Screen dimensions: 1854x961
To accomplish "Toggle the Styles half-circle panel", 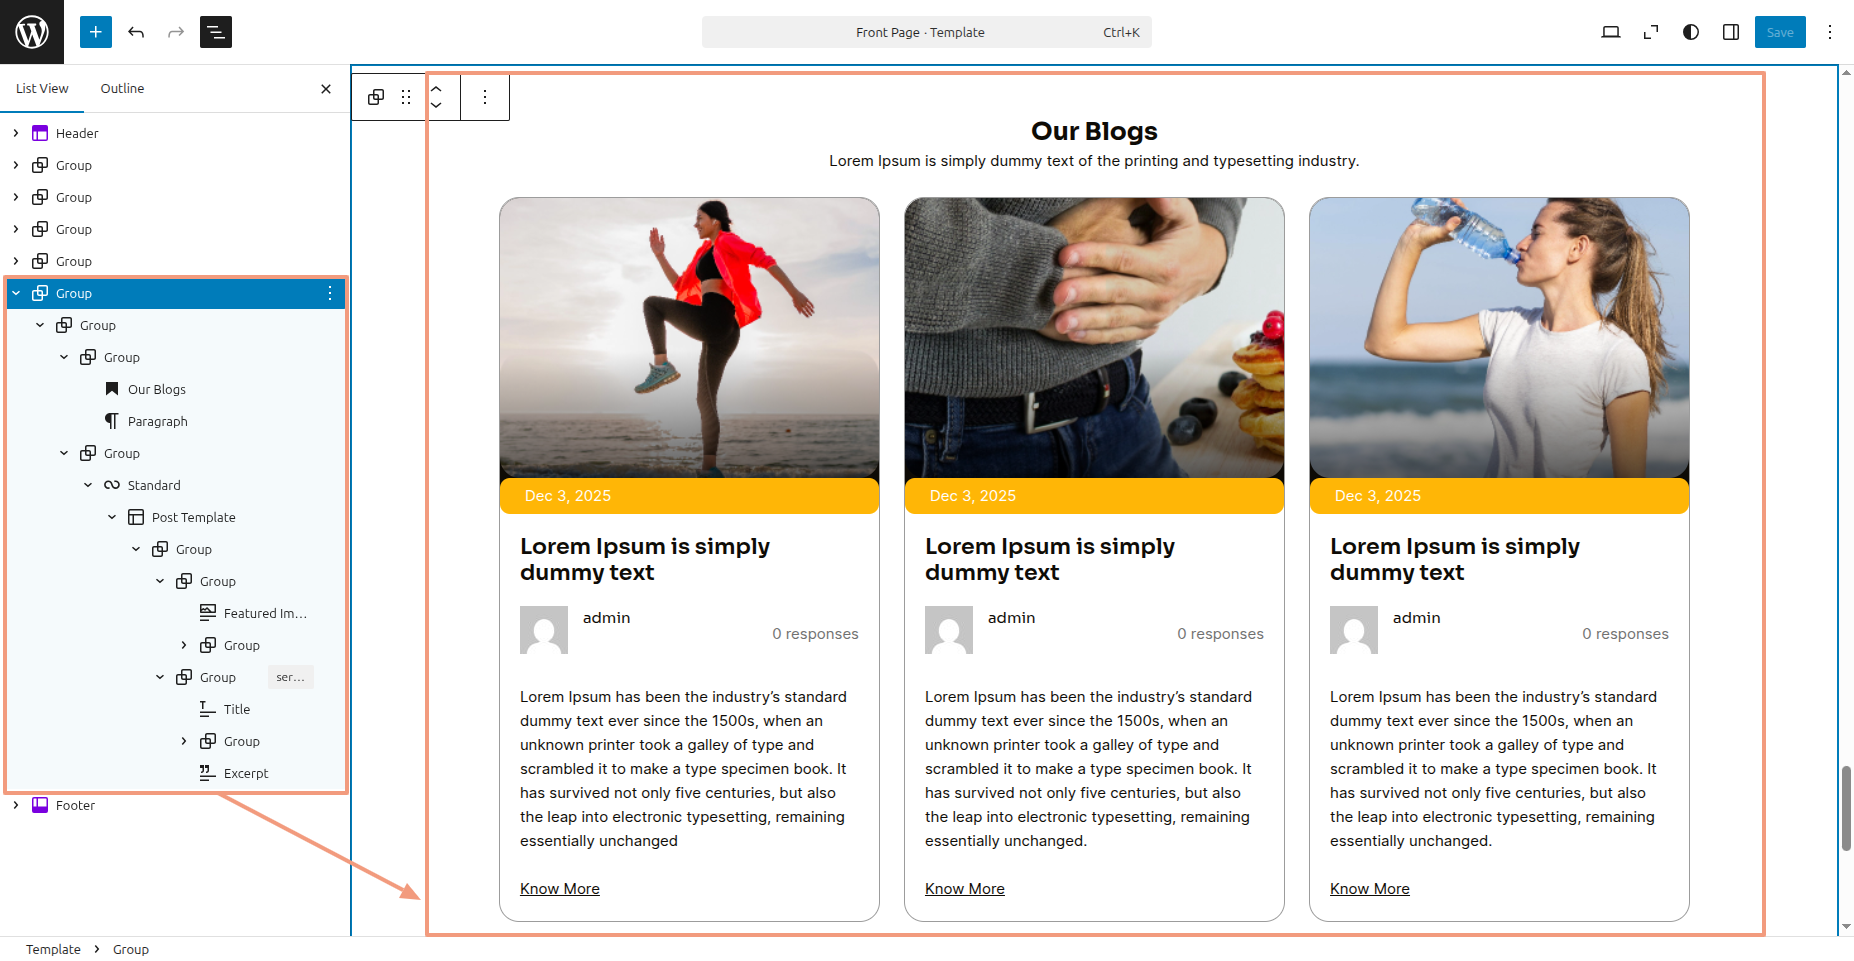I will [x=1690, y=32].
